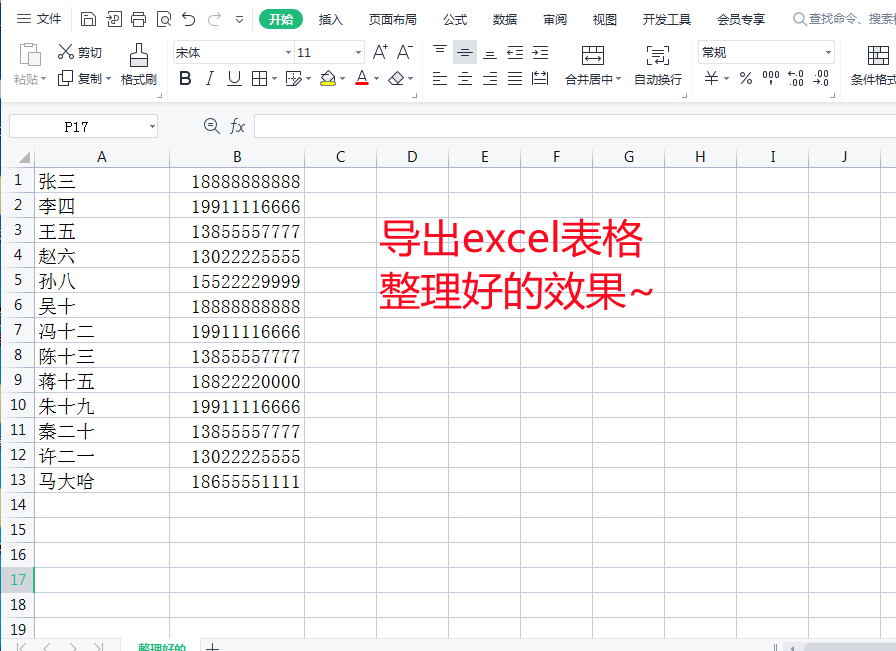Click the Cut (剪切) tool

click(x=79, y=52)
